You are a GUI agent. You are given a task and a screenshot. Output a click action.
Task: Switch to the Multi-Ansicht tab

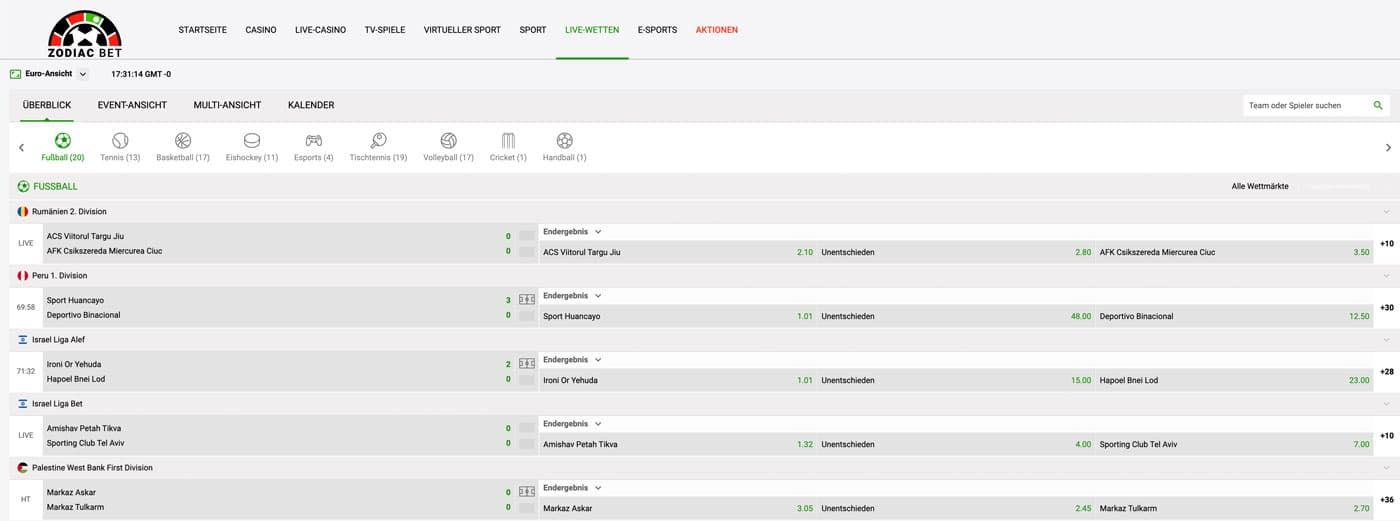(227, 105)
